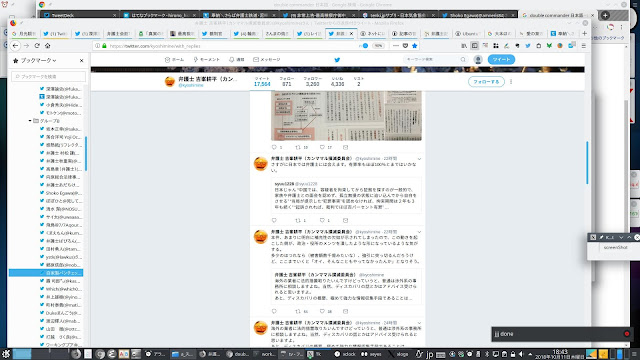Open new tab in Chrome window

[605, 15]
